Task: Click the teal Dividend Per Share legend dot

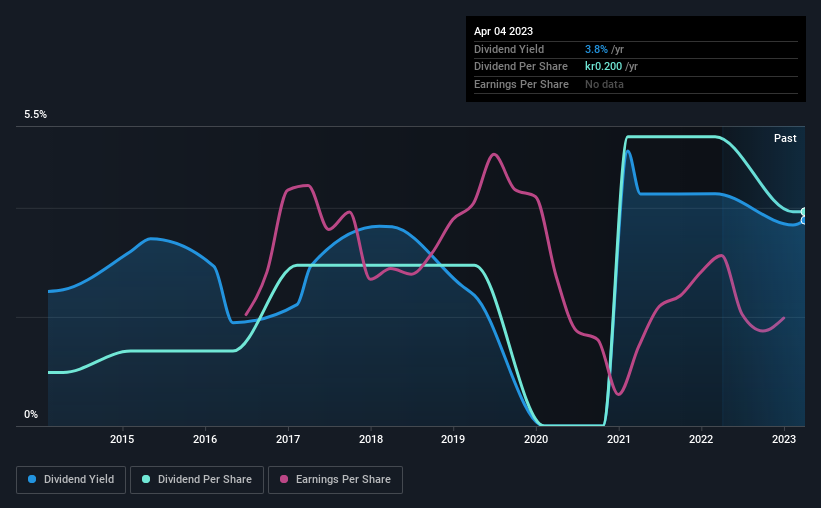Action: (x=146, y=479)
